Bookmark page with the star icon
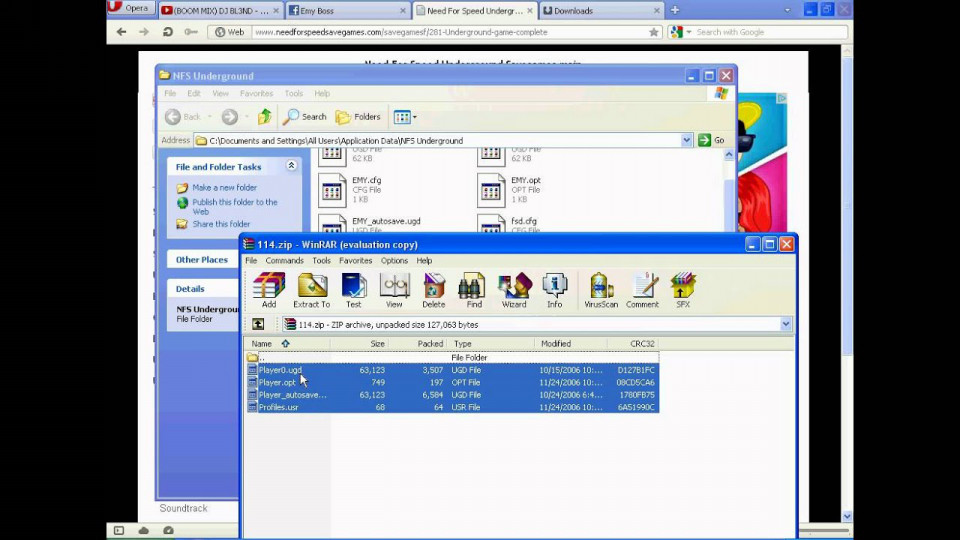The image size is (960, 540). [654, 32]
